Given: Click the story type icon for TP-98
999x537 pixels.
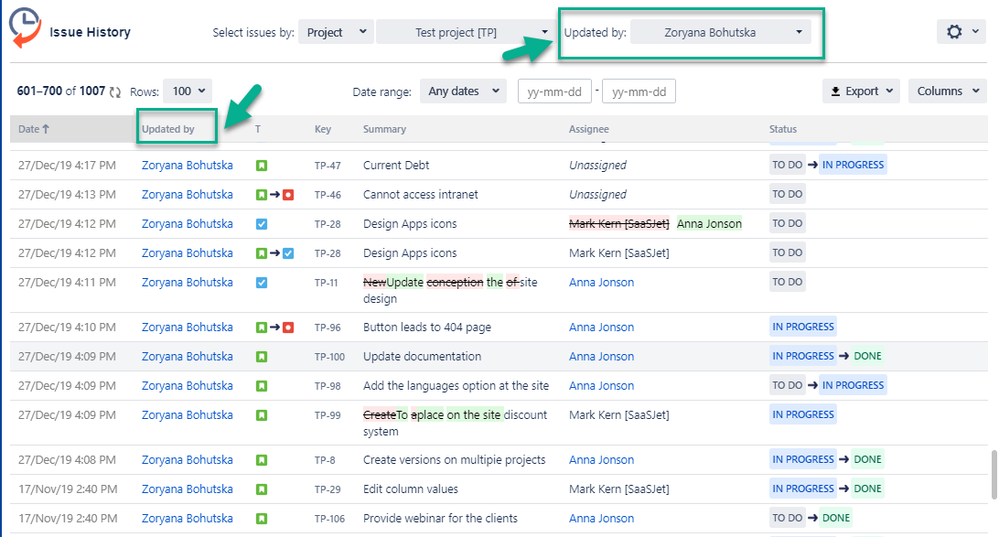Looking at the screenshot, I should coord(261,386).
